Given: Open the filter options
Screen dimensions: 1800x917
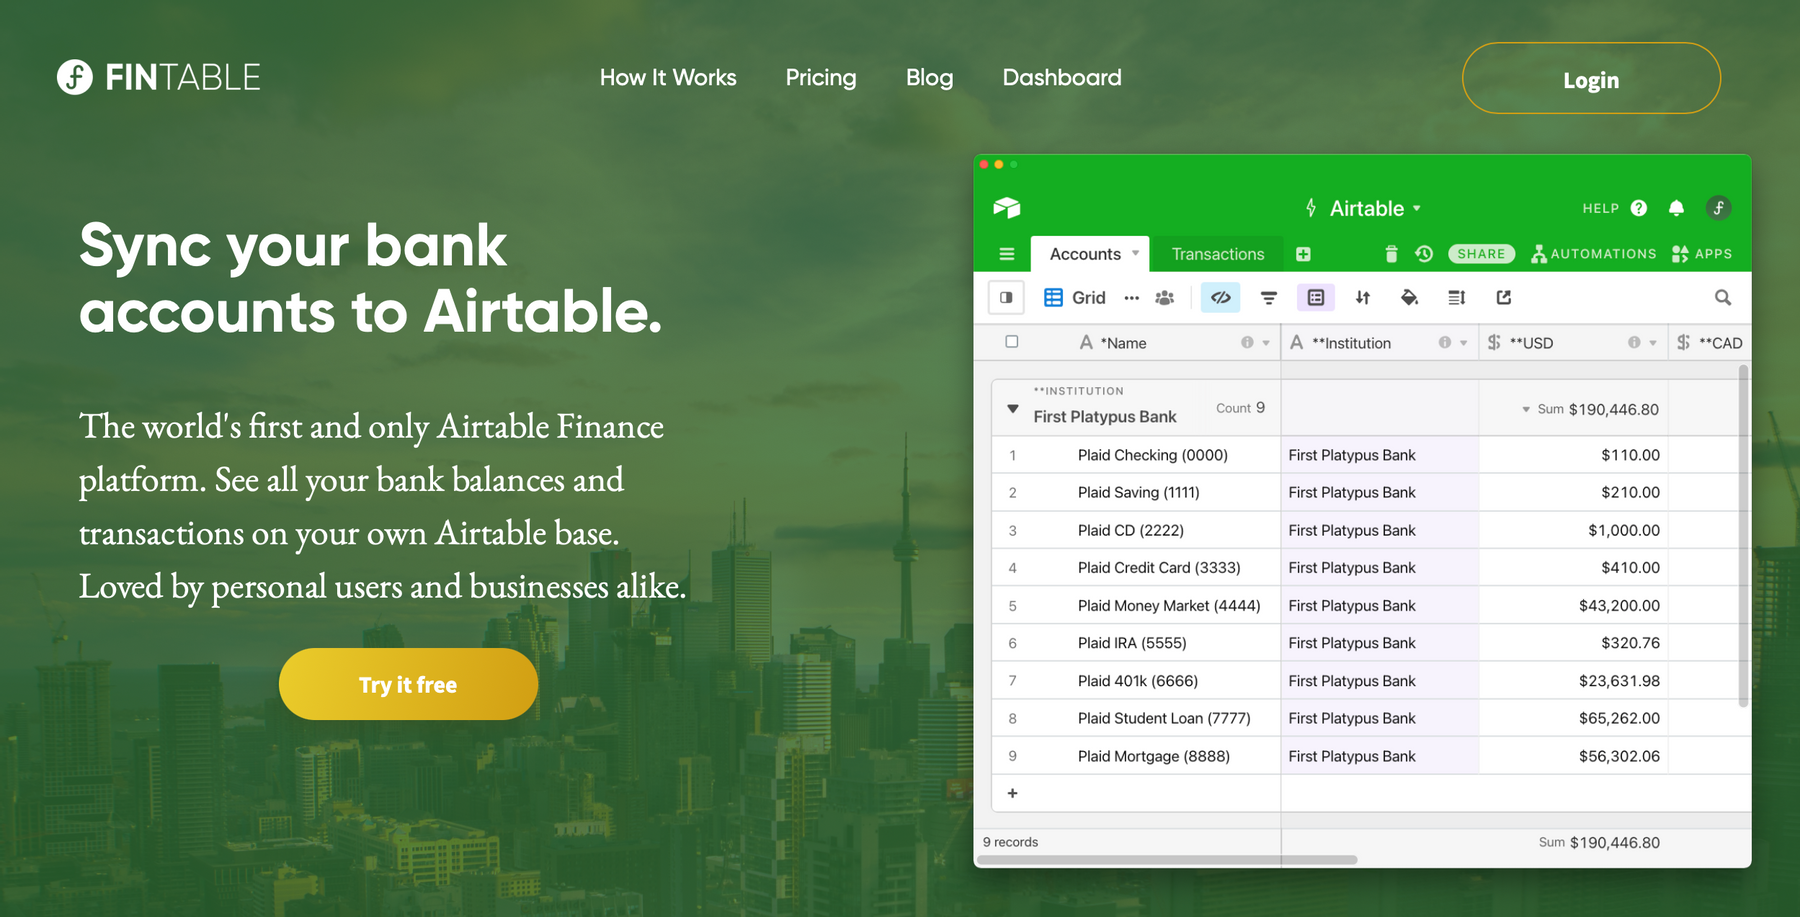Looking at the screenshot, I should [x=1268, y=297].
